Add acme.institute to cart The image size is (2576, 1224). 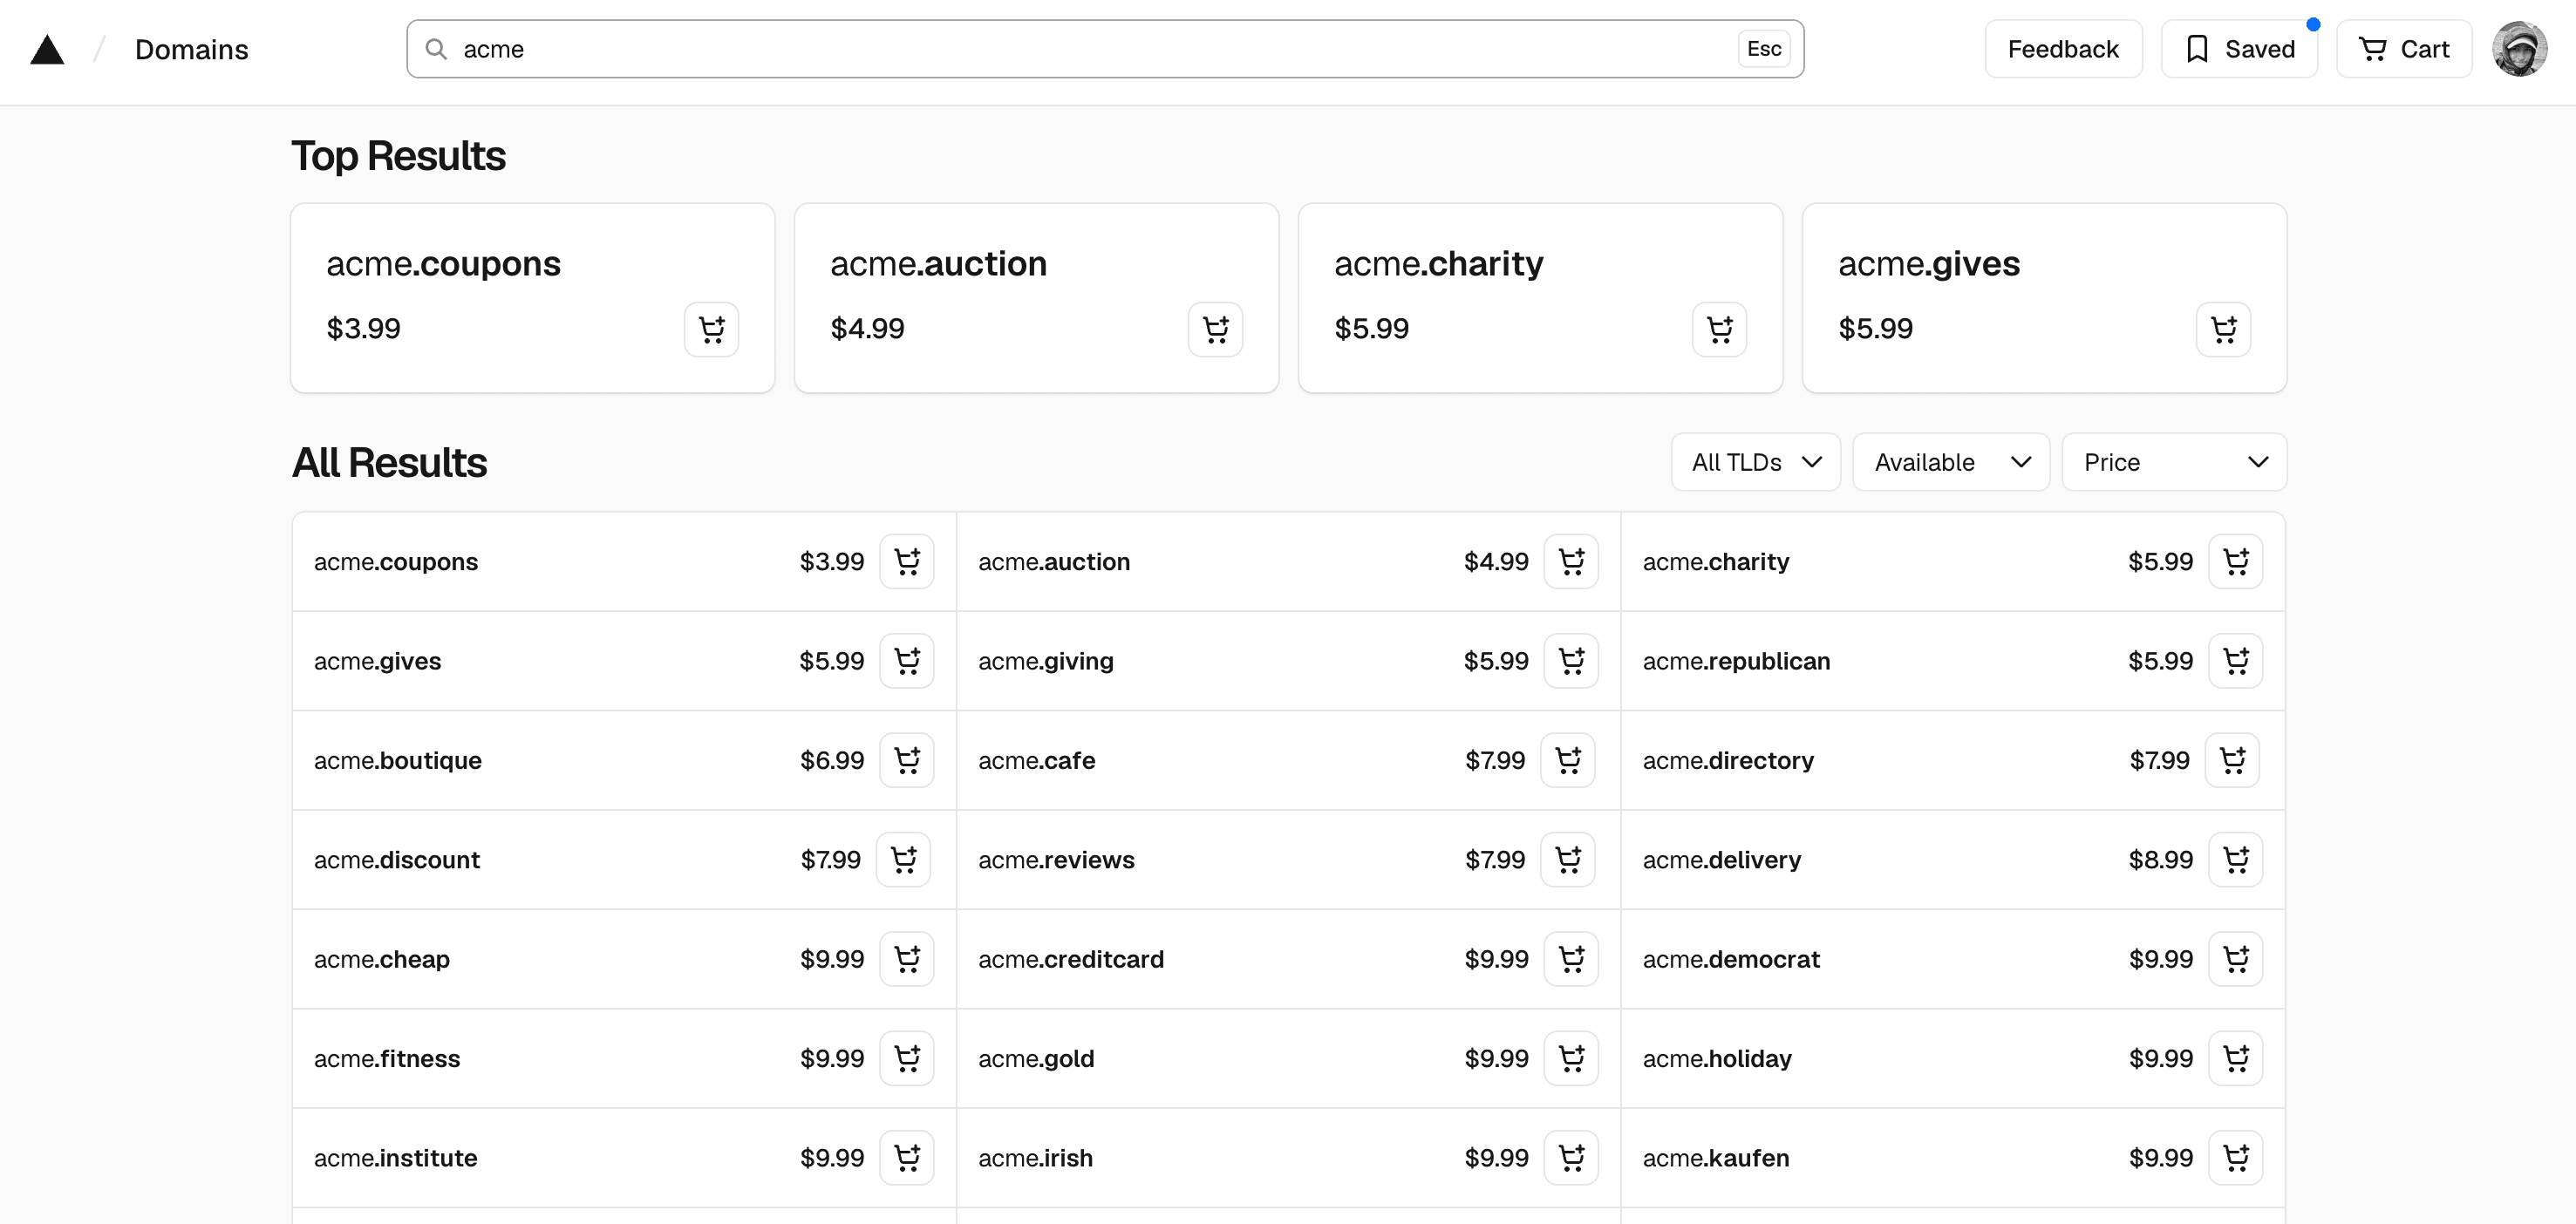(x=907, y=1157)
